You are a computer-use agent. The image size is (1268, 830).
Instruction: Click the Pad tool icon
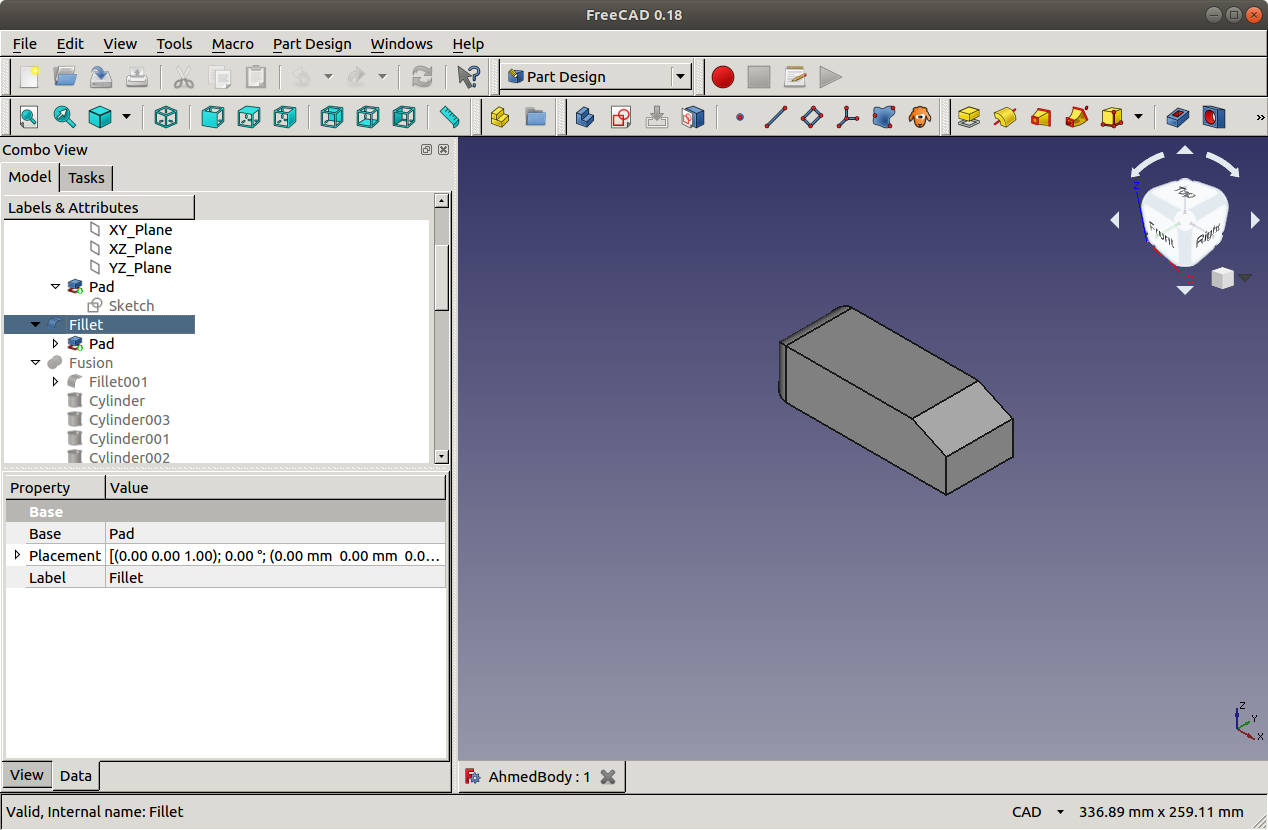pyautogui.click(x=968, y=117)
